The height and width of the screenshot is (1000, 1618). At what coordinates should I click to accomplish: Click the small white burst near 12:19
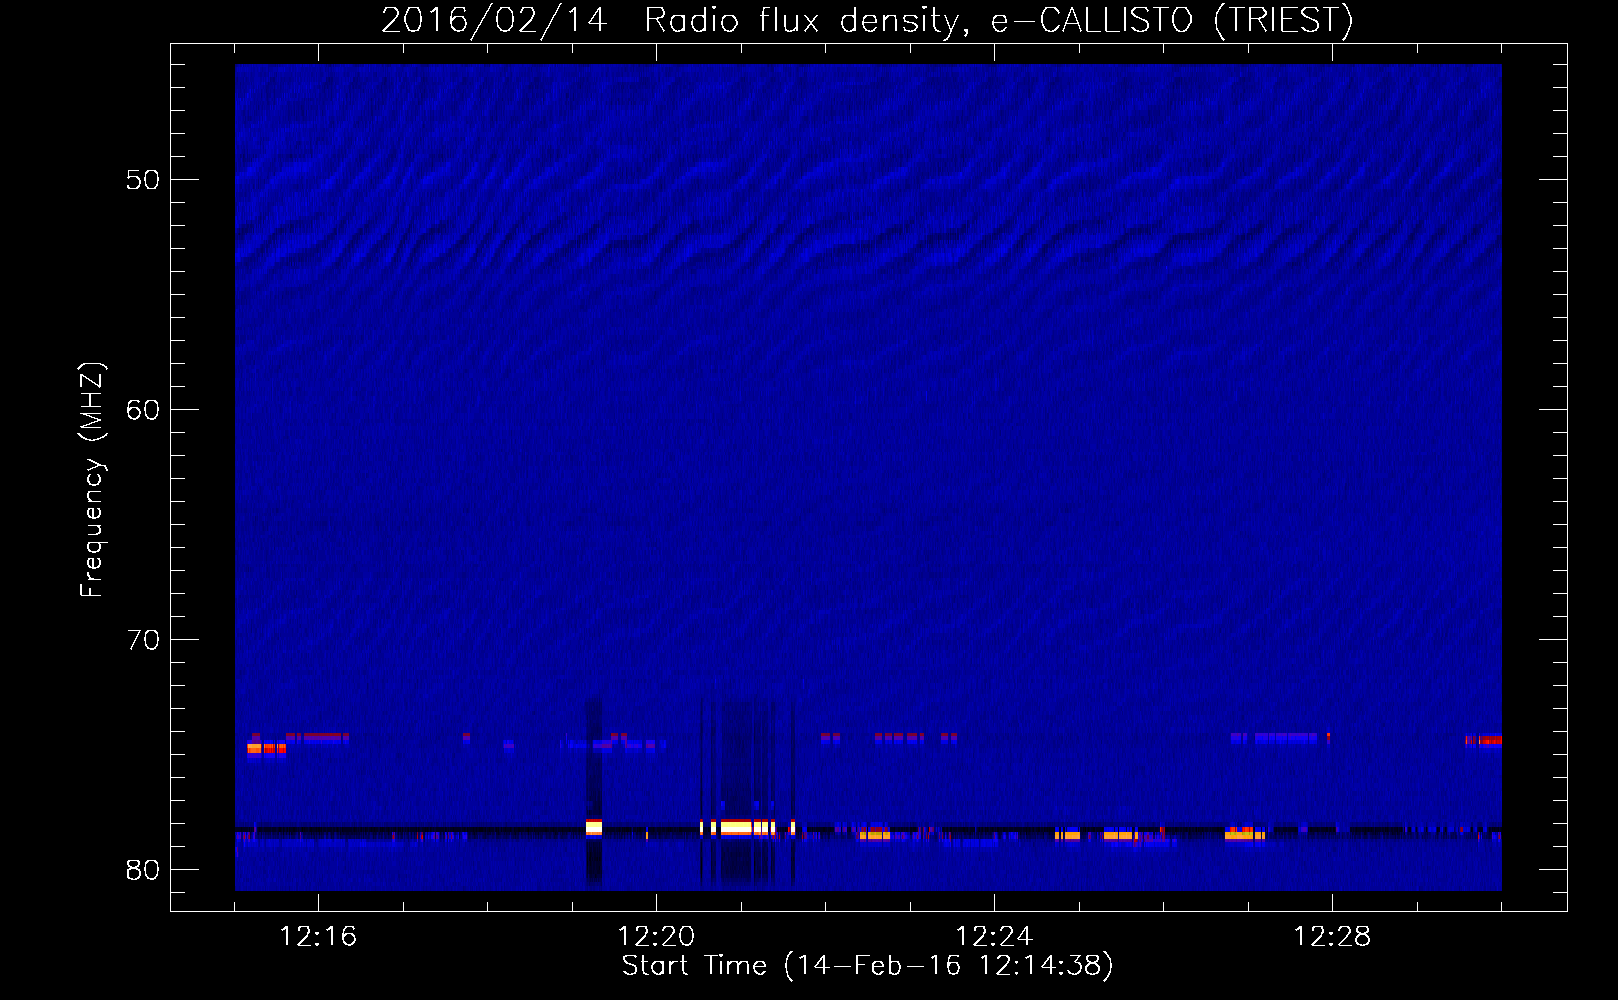pos(594,828)
